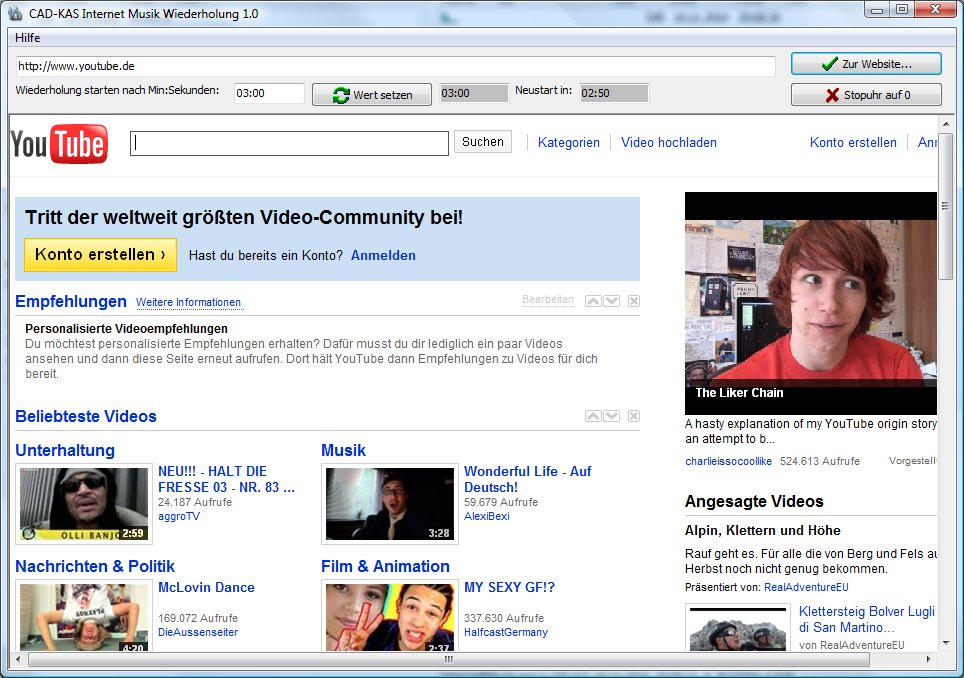This screenshot has height=678, width=964.
Task: Click the YouTube Suchen button
Action: [483, 142]
